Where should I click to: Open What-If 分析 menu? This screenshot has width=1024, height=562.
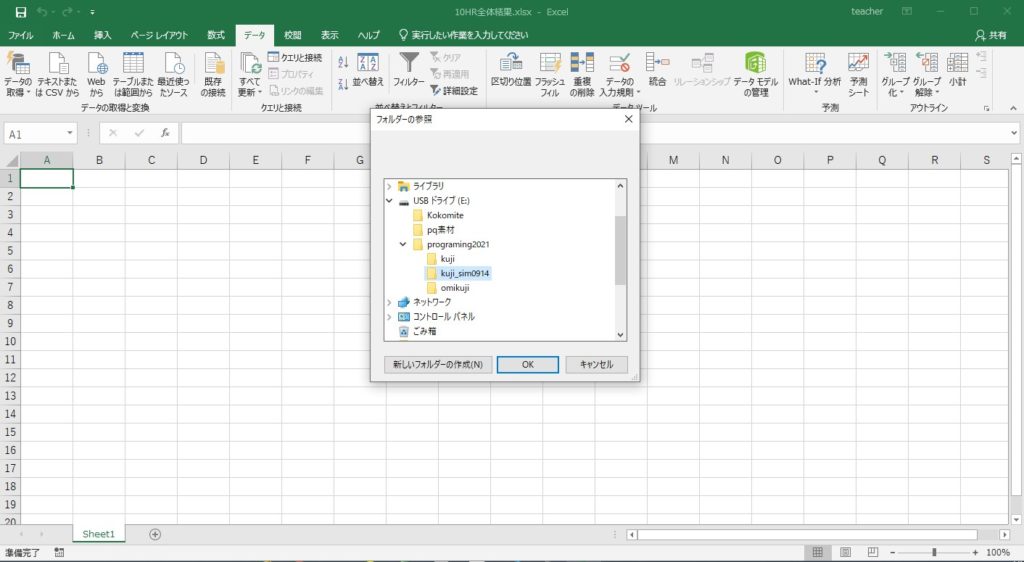click(814, 73)
